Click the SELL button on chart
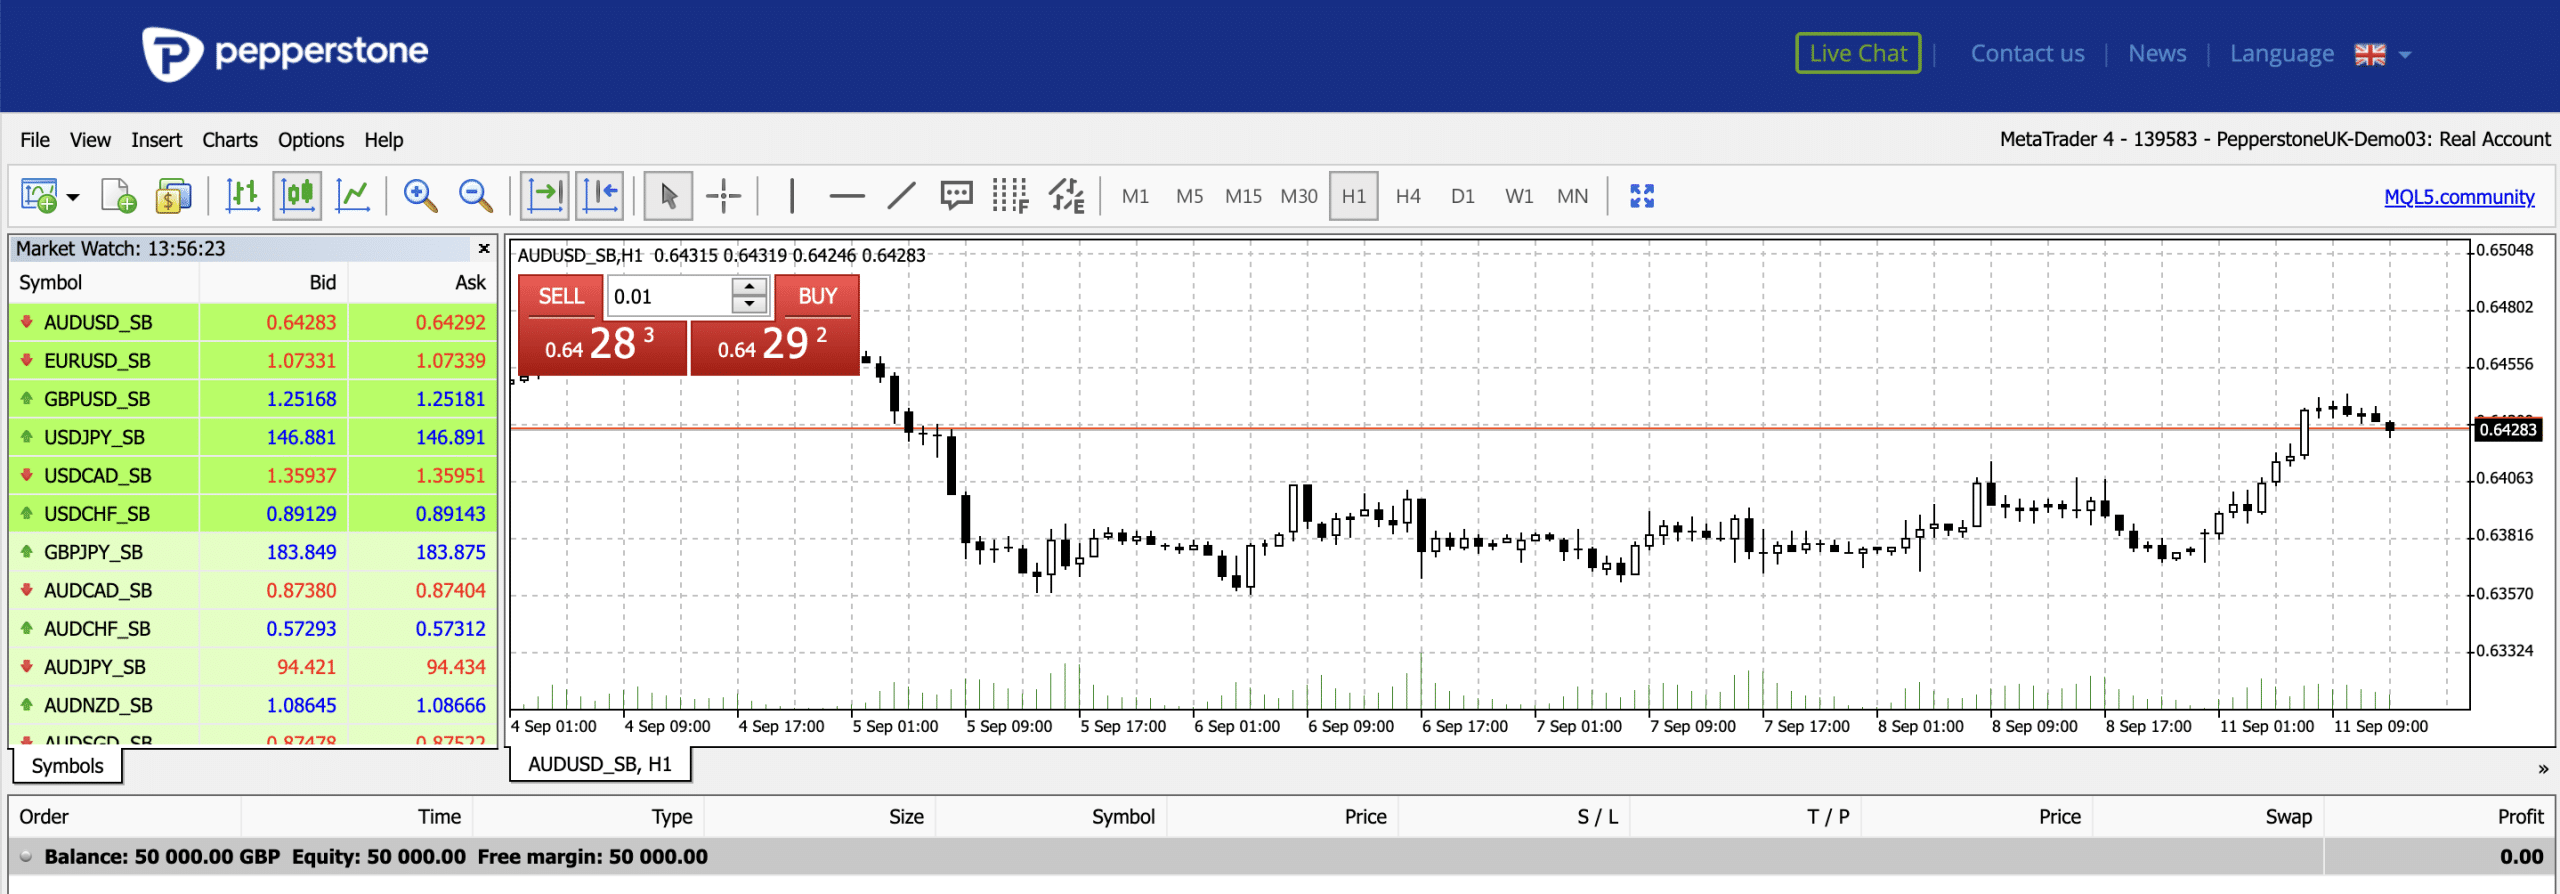This screenshot has width=2560, height=894. 561,296
